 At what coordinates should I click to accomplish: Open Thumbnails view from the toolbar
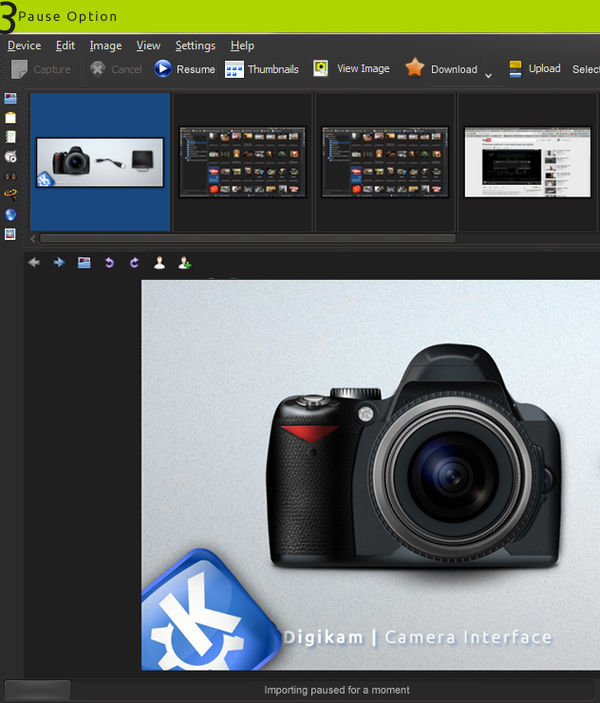tap(261, 69)
